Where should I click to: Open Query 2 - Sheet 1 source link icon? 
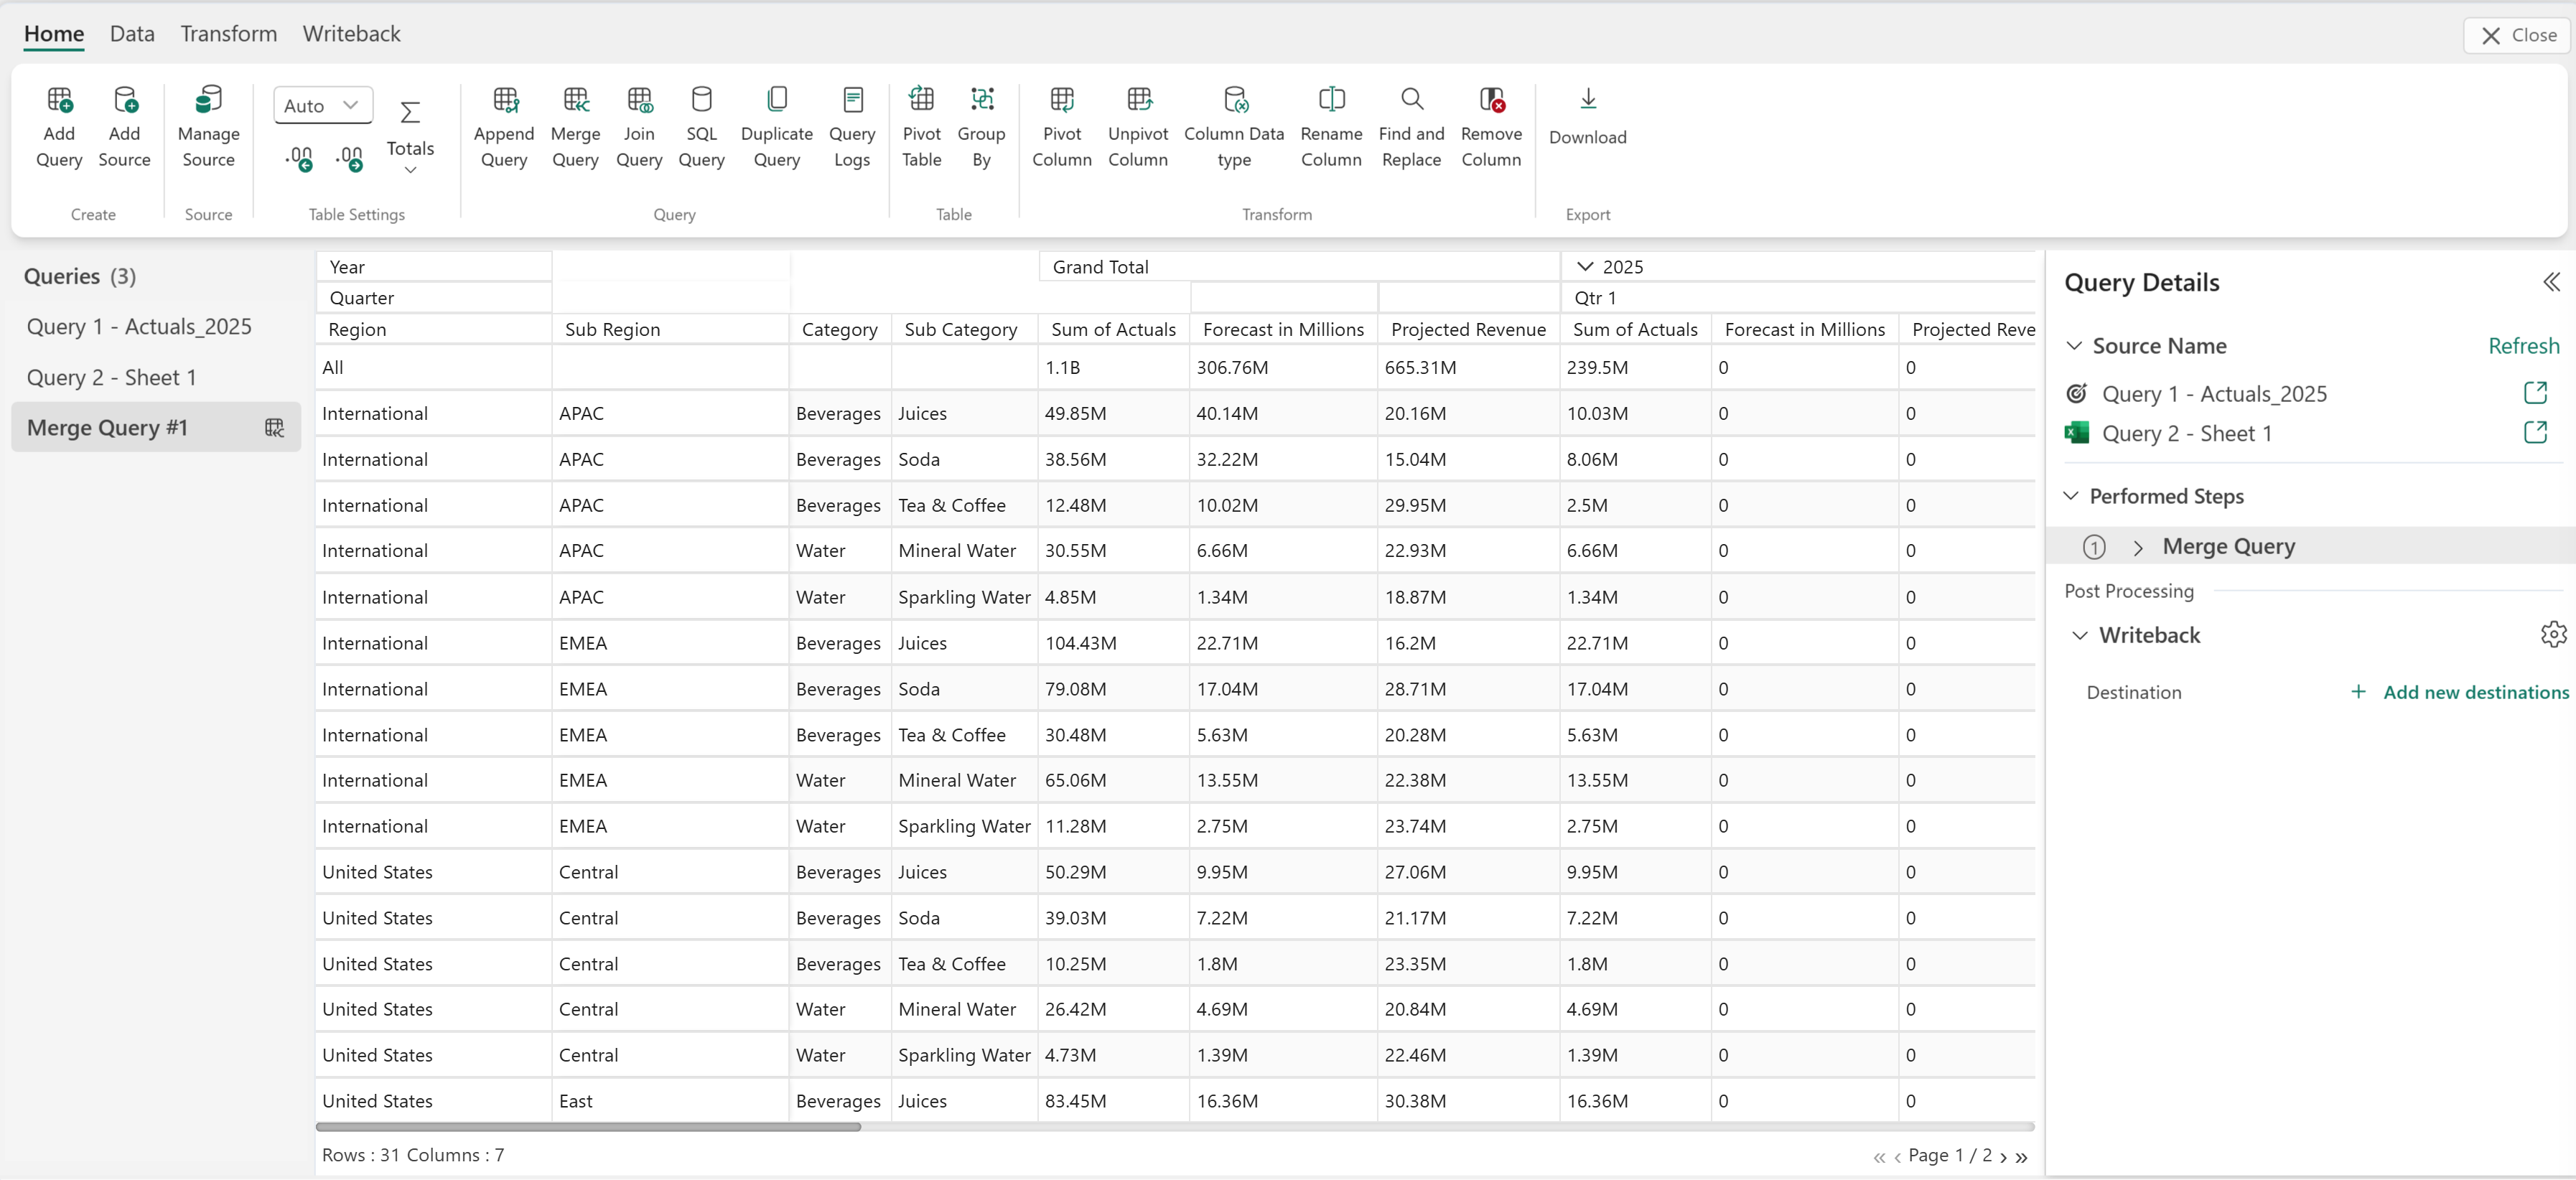pyautogui.click(x=2534, y=433)
